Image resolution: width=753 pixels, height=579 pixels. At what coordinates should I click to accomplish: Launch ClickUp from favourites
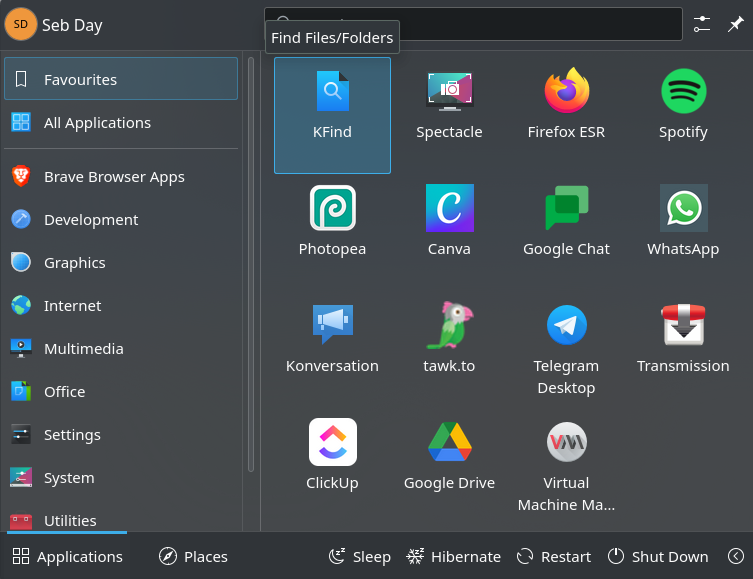click(x=332, y=457)
